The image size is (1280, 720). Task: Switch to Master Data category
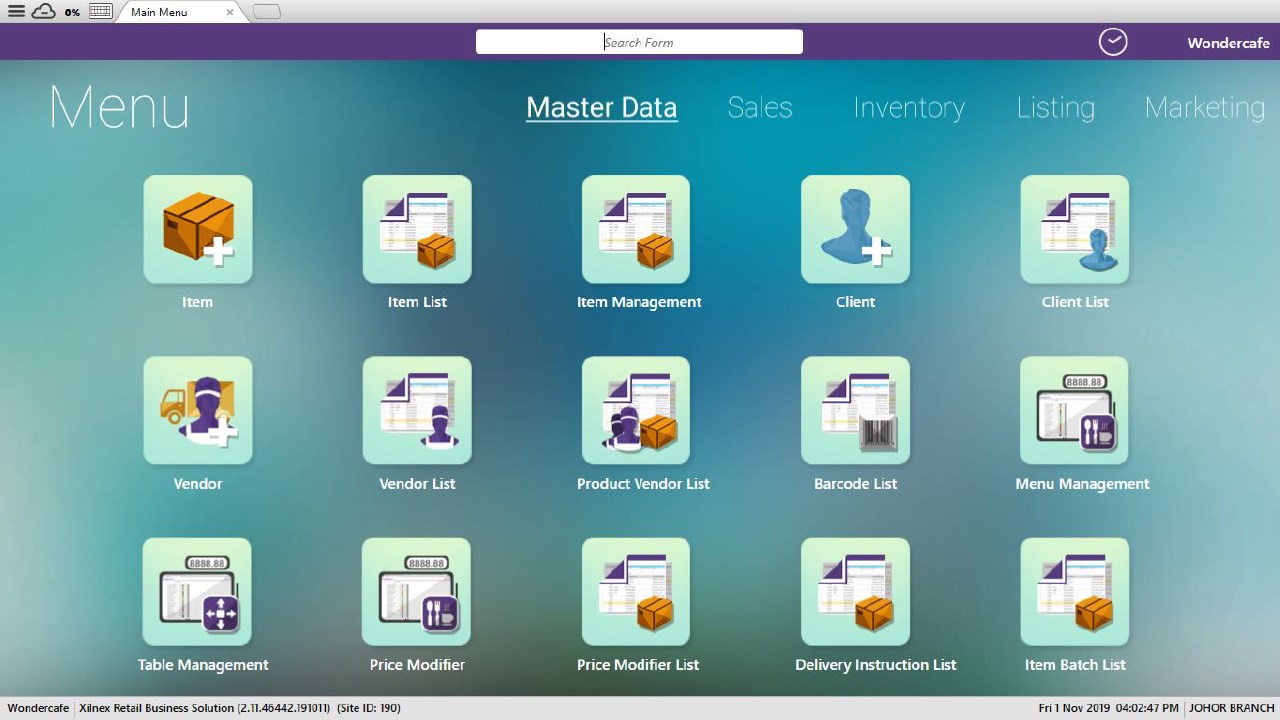(602, 108)
